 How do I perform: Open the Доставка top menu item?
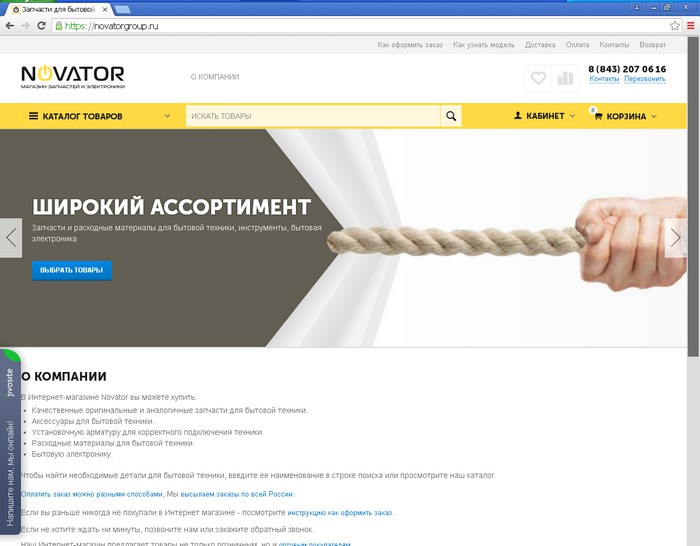click(540, 45)
